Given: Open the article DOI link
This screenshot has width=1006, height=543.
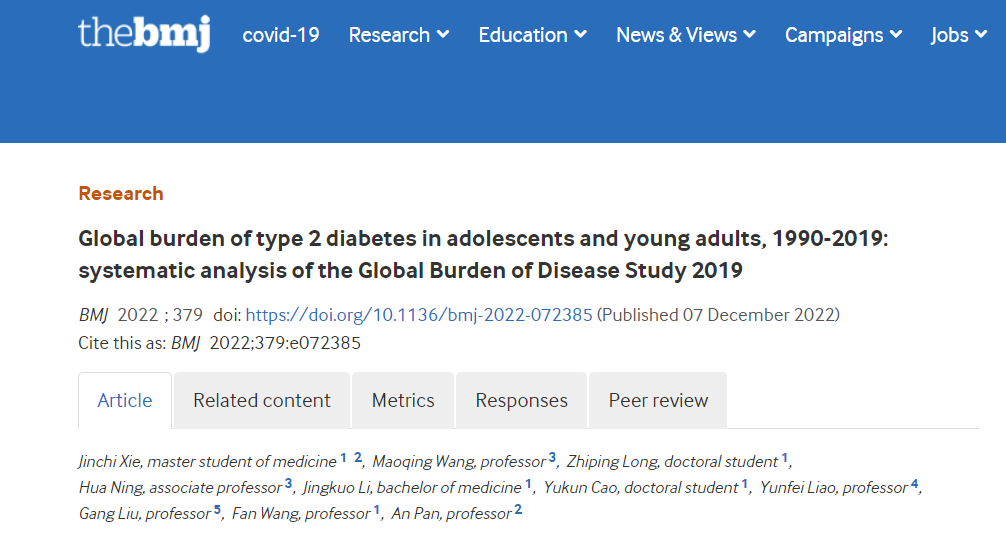Looking at the screenshot, I should pos(419,315).
